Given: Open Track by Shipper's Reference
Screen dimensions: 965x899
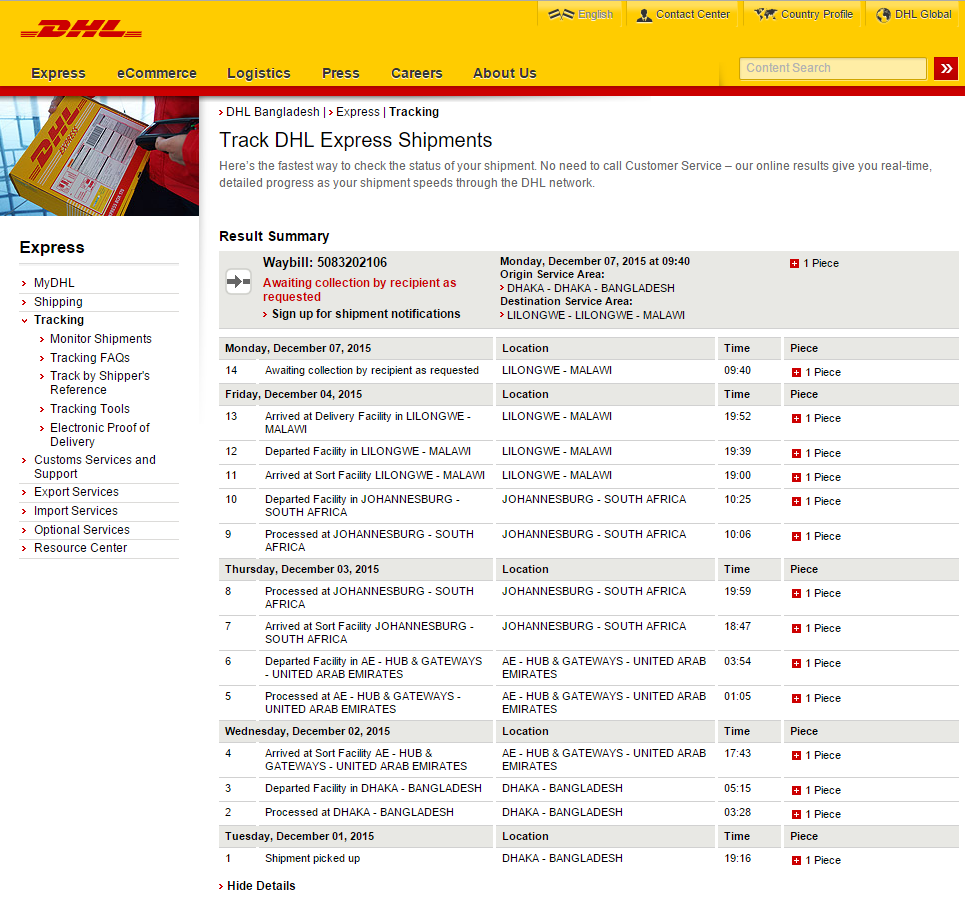Looking at the screenshot, I should (100, 383).
